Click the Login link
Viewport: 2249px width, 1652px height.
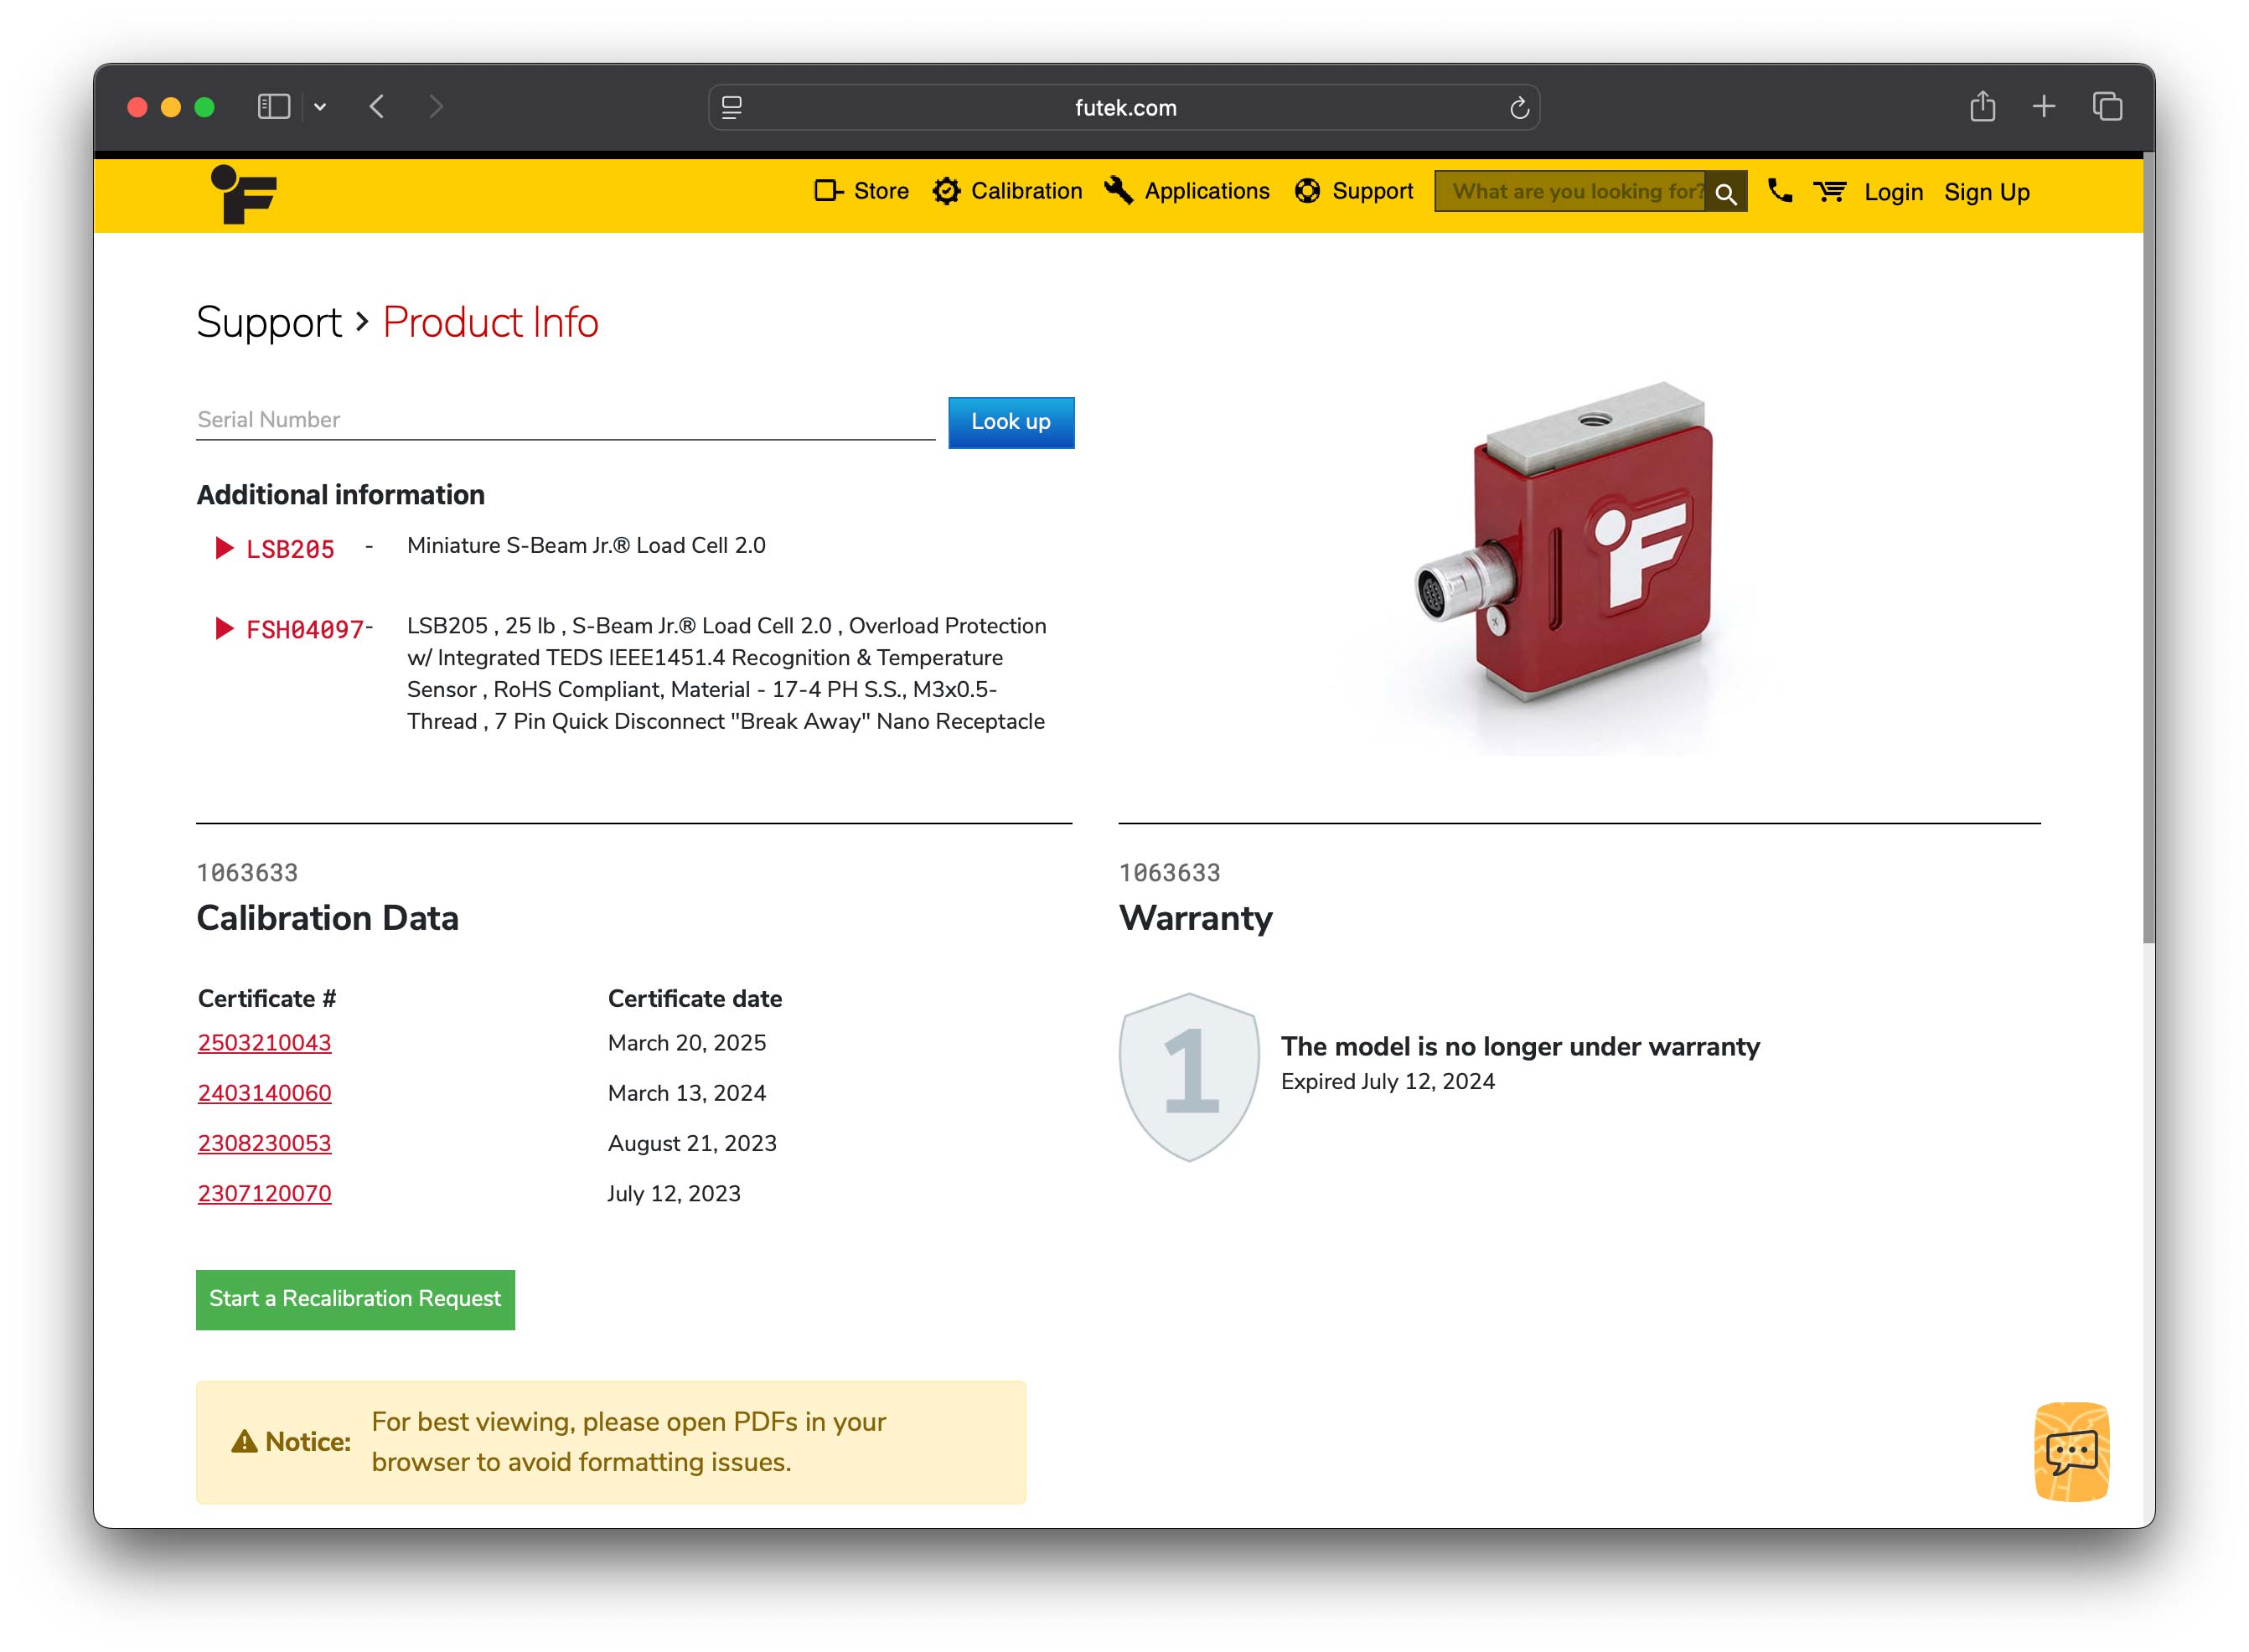(x=1893, y=192)
